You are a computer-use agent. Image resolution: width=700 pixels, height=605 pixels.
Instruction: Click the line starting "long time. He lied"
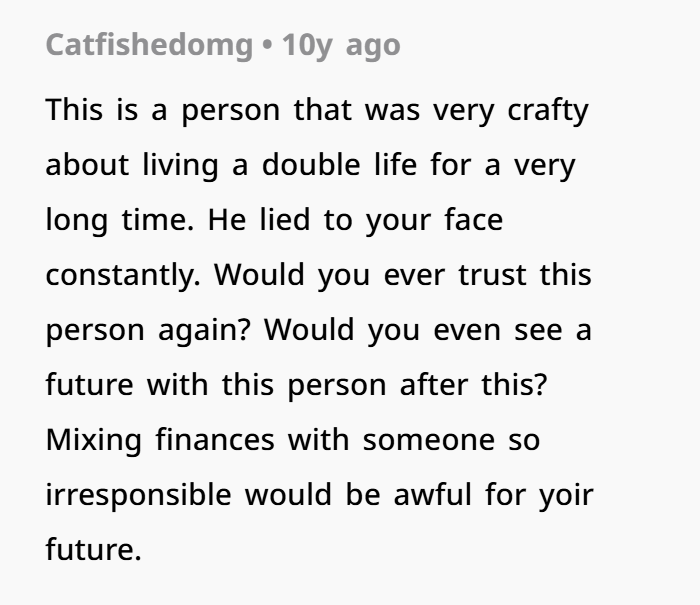point(273,219)
